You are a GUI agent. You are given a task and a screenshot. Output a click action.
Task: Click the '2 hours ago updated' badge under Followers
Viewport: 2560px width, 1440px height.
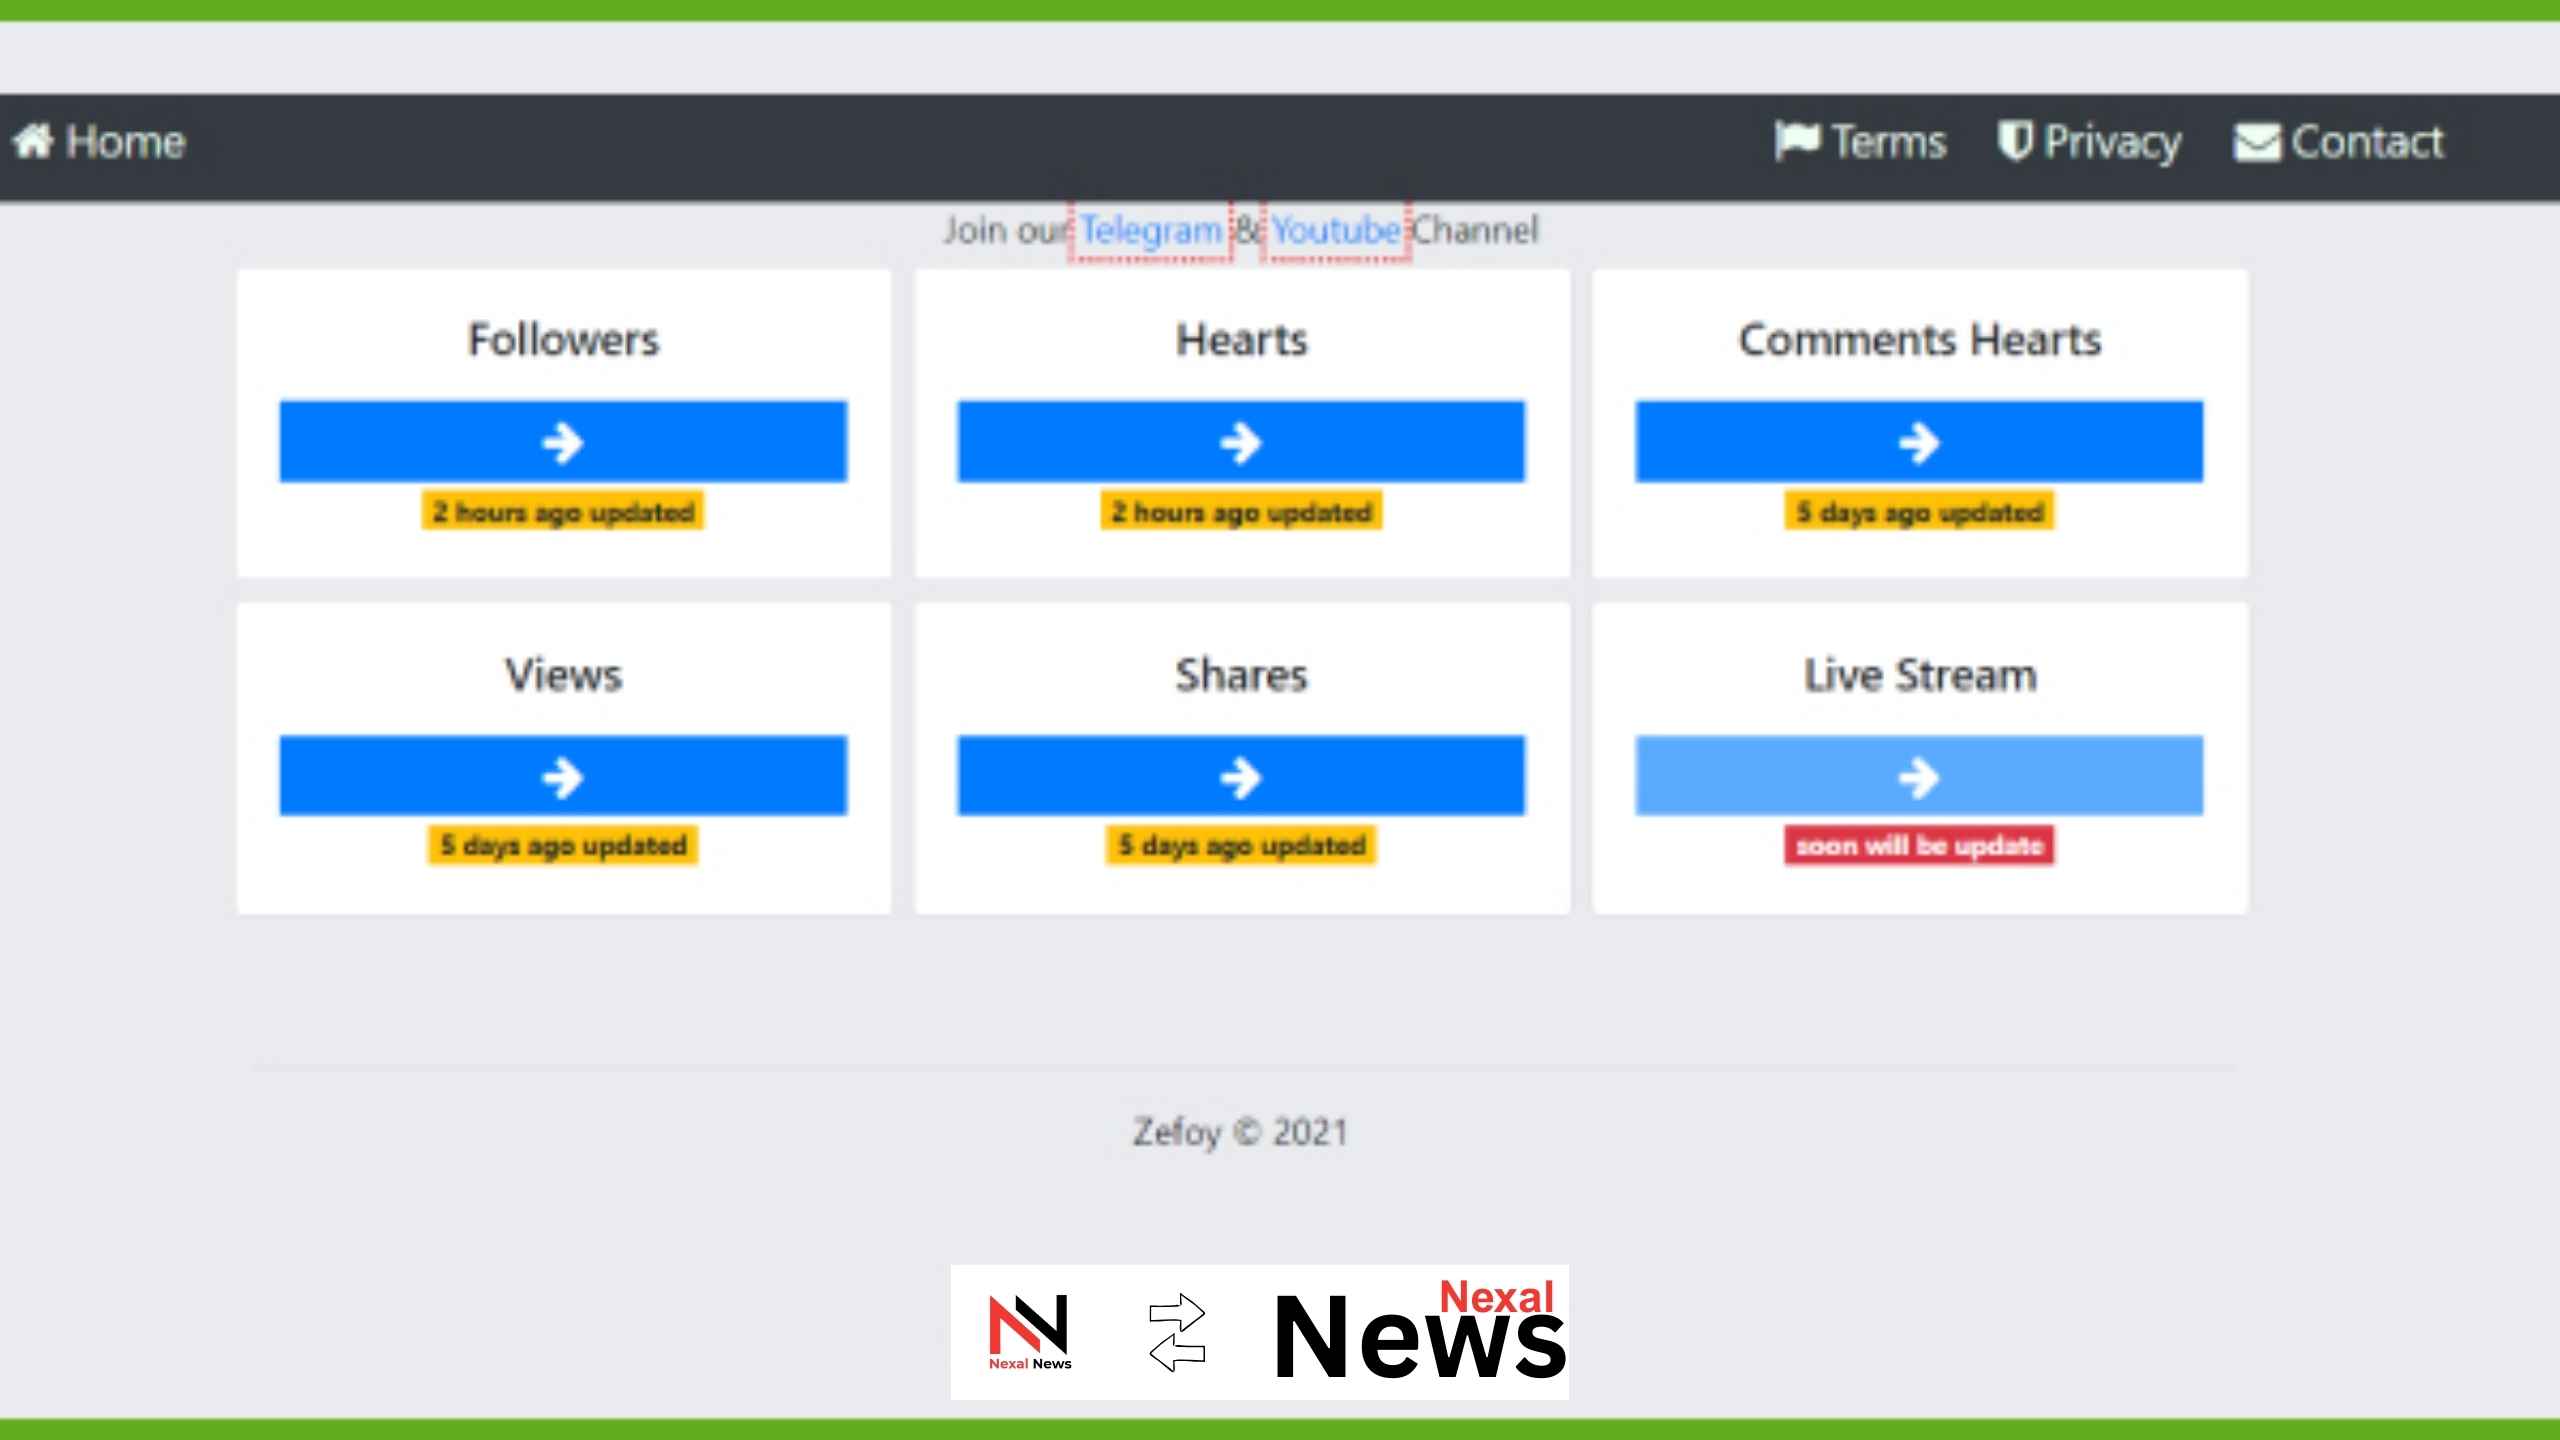[563, 512]
